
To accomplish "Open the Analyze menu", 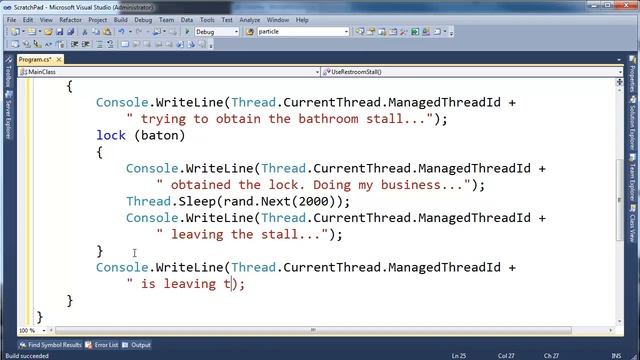I will coord(249,20).
